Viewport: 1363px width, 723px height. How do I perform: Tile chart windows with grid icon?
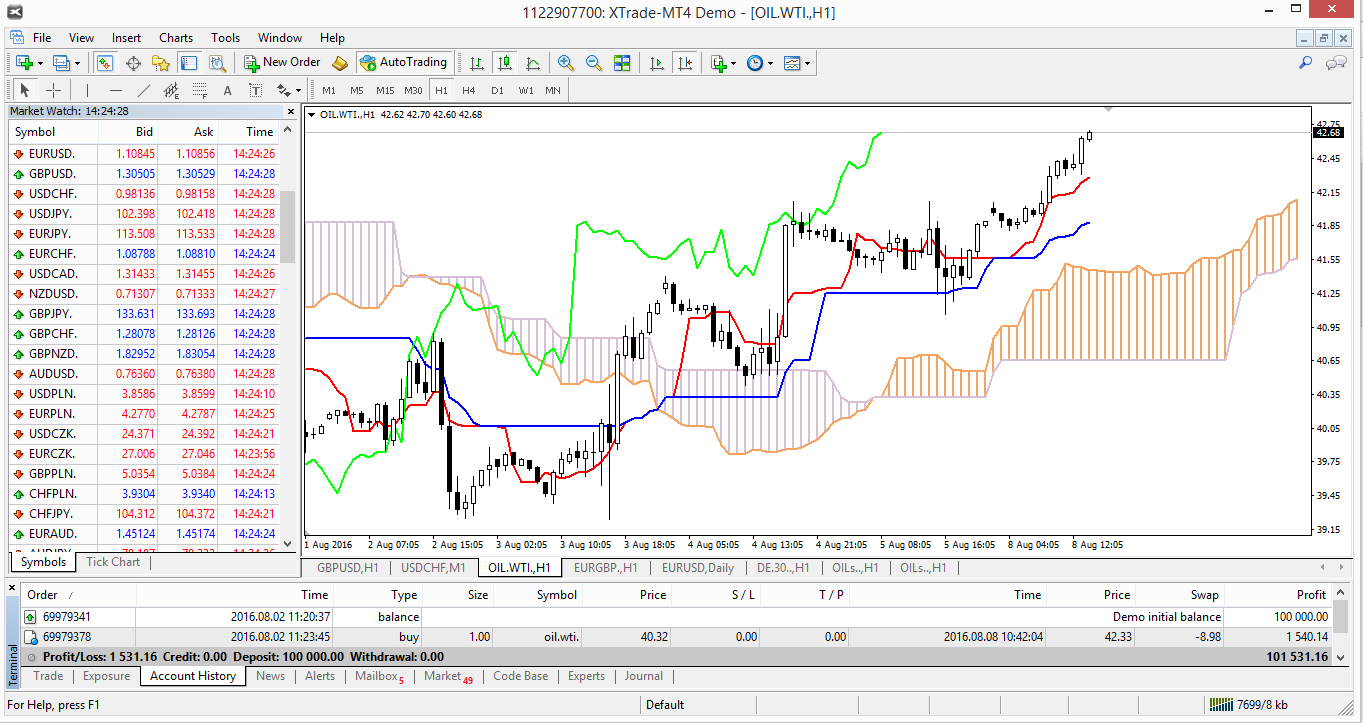pos(622,63)
